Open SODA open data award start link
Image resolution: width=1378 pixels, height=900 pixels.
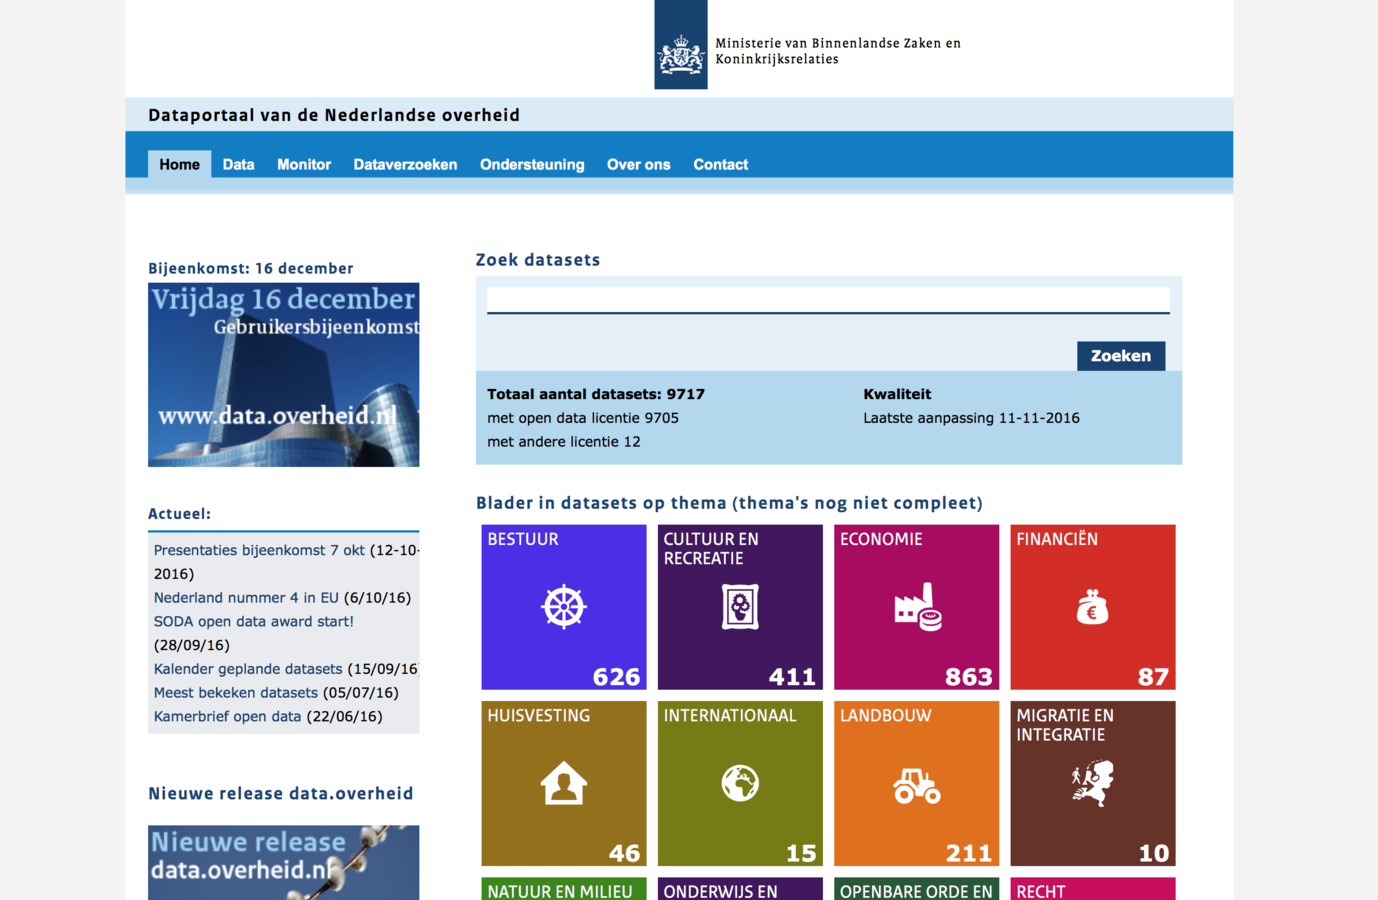[x=254, y=621]
